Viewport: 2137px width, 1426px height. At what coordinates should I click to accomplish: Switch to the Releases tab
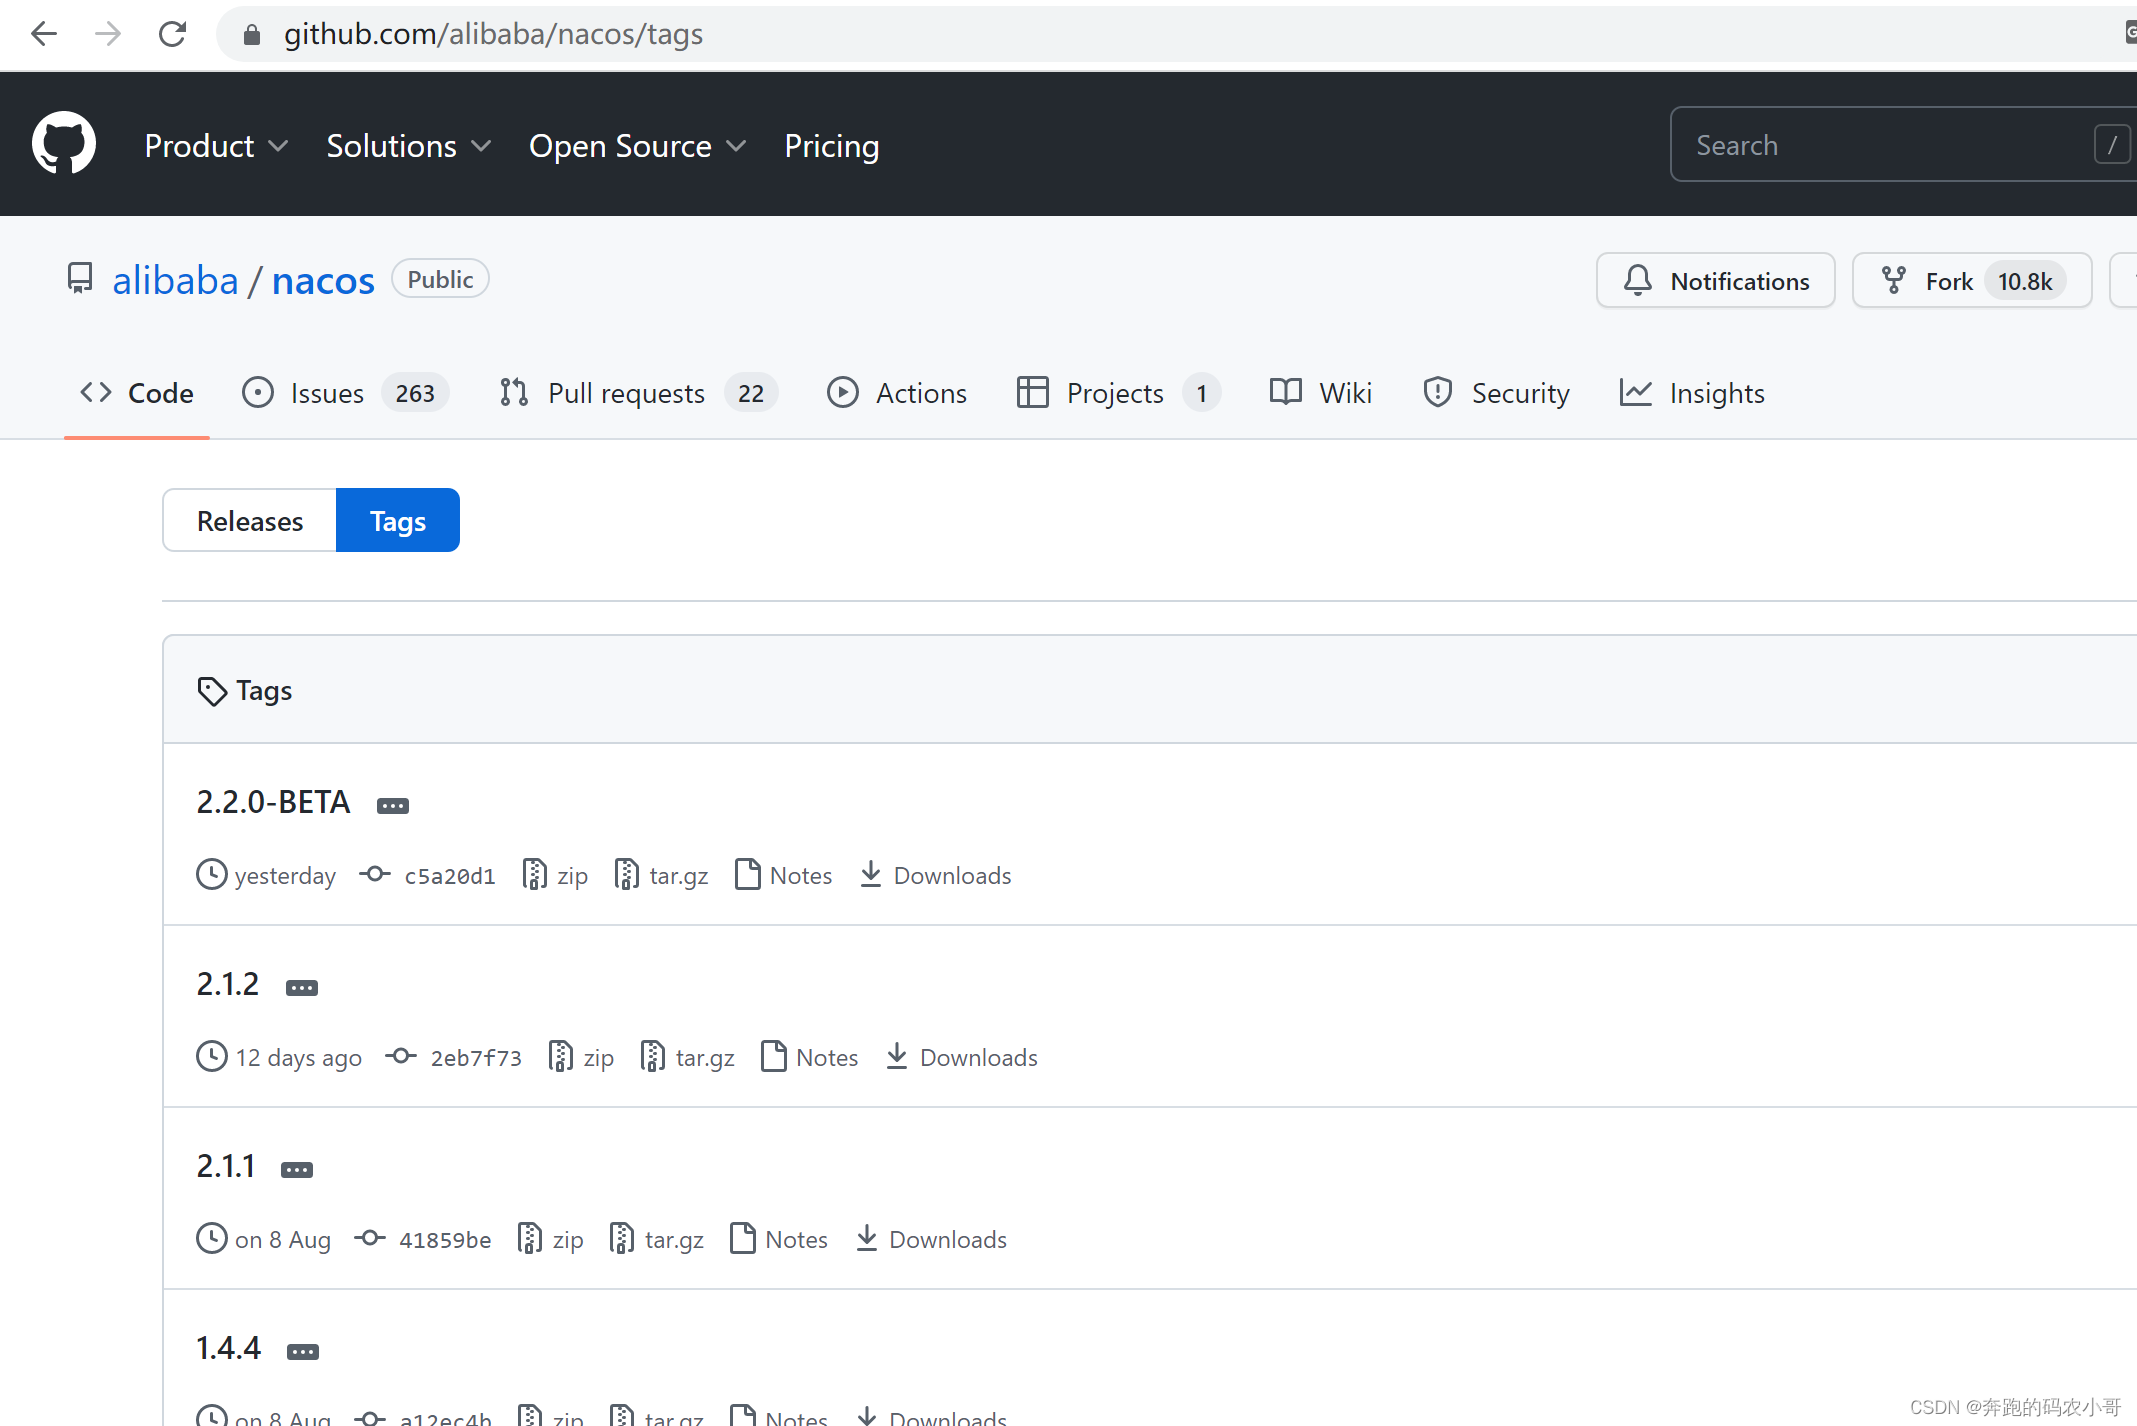(250, 520)
